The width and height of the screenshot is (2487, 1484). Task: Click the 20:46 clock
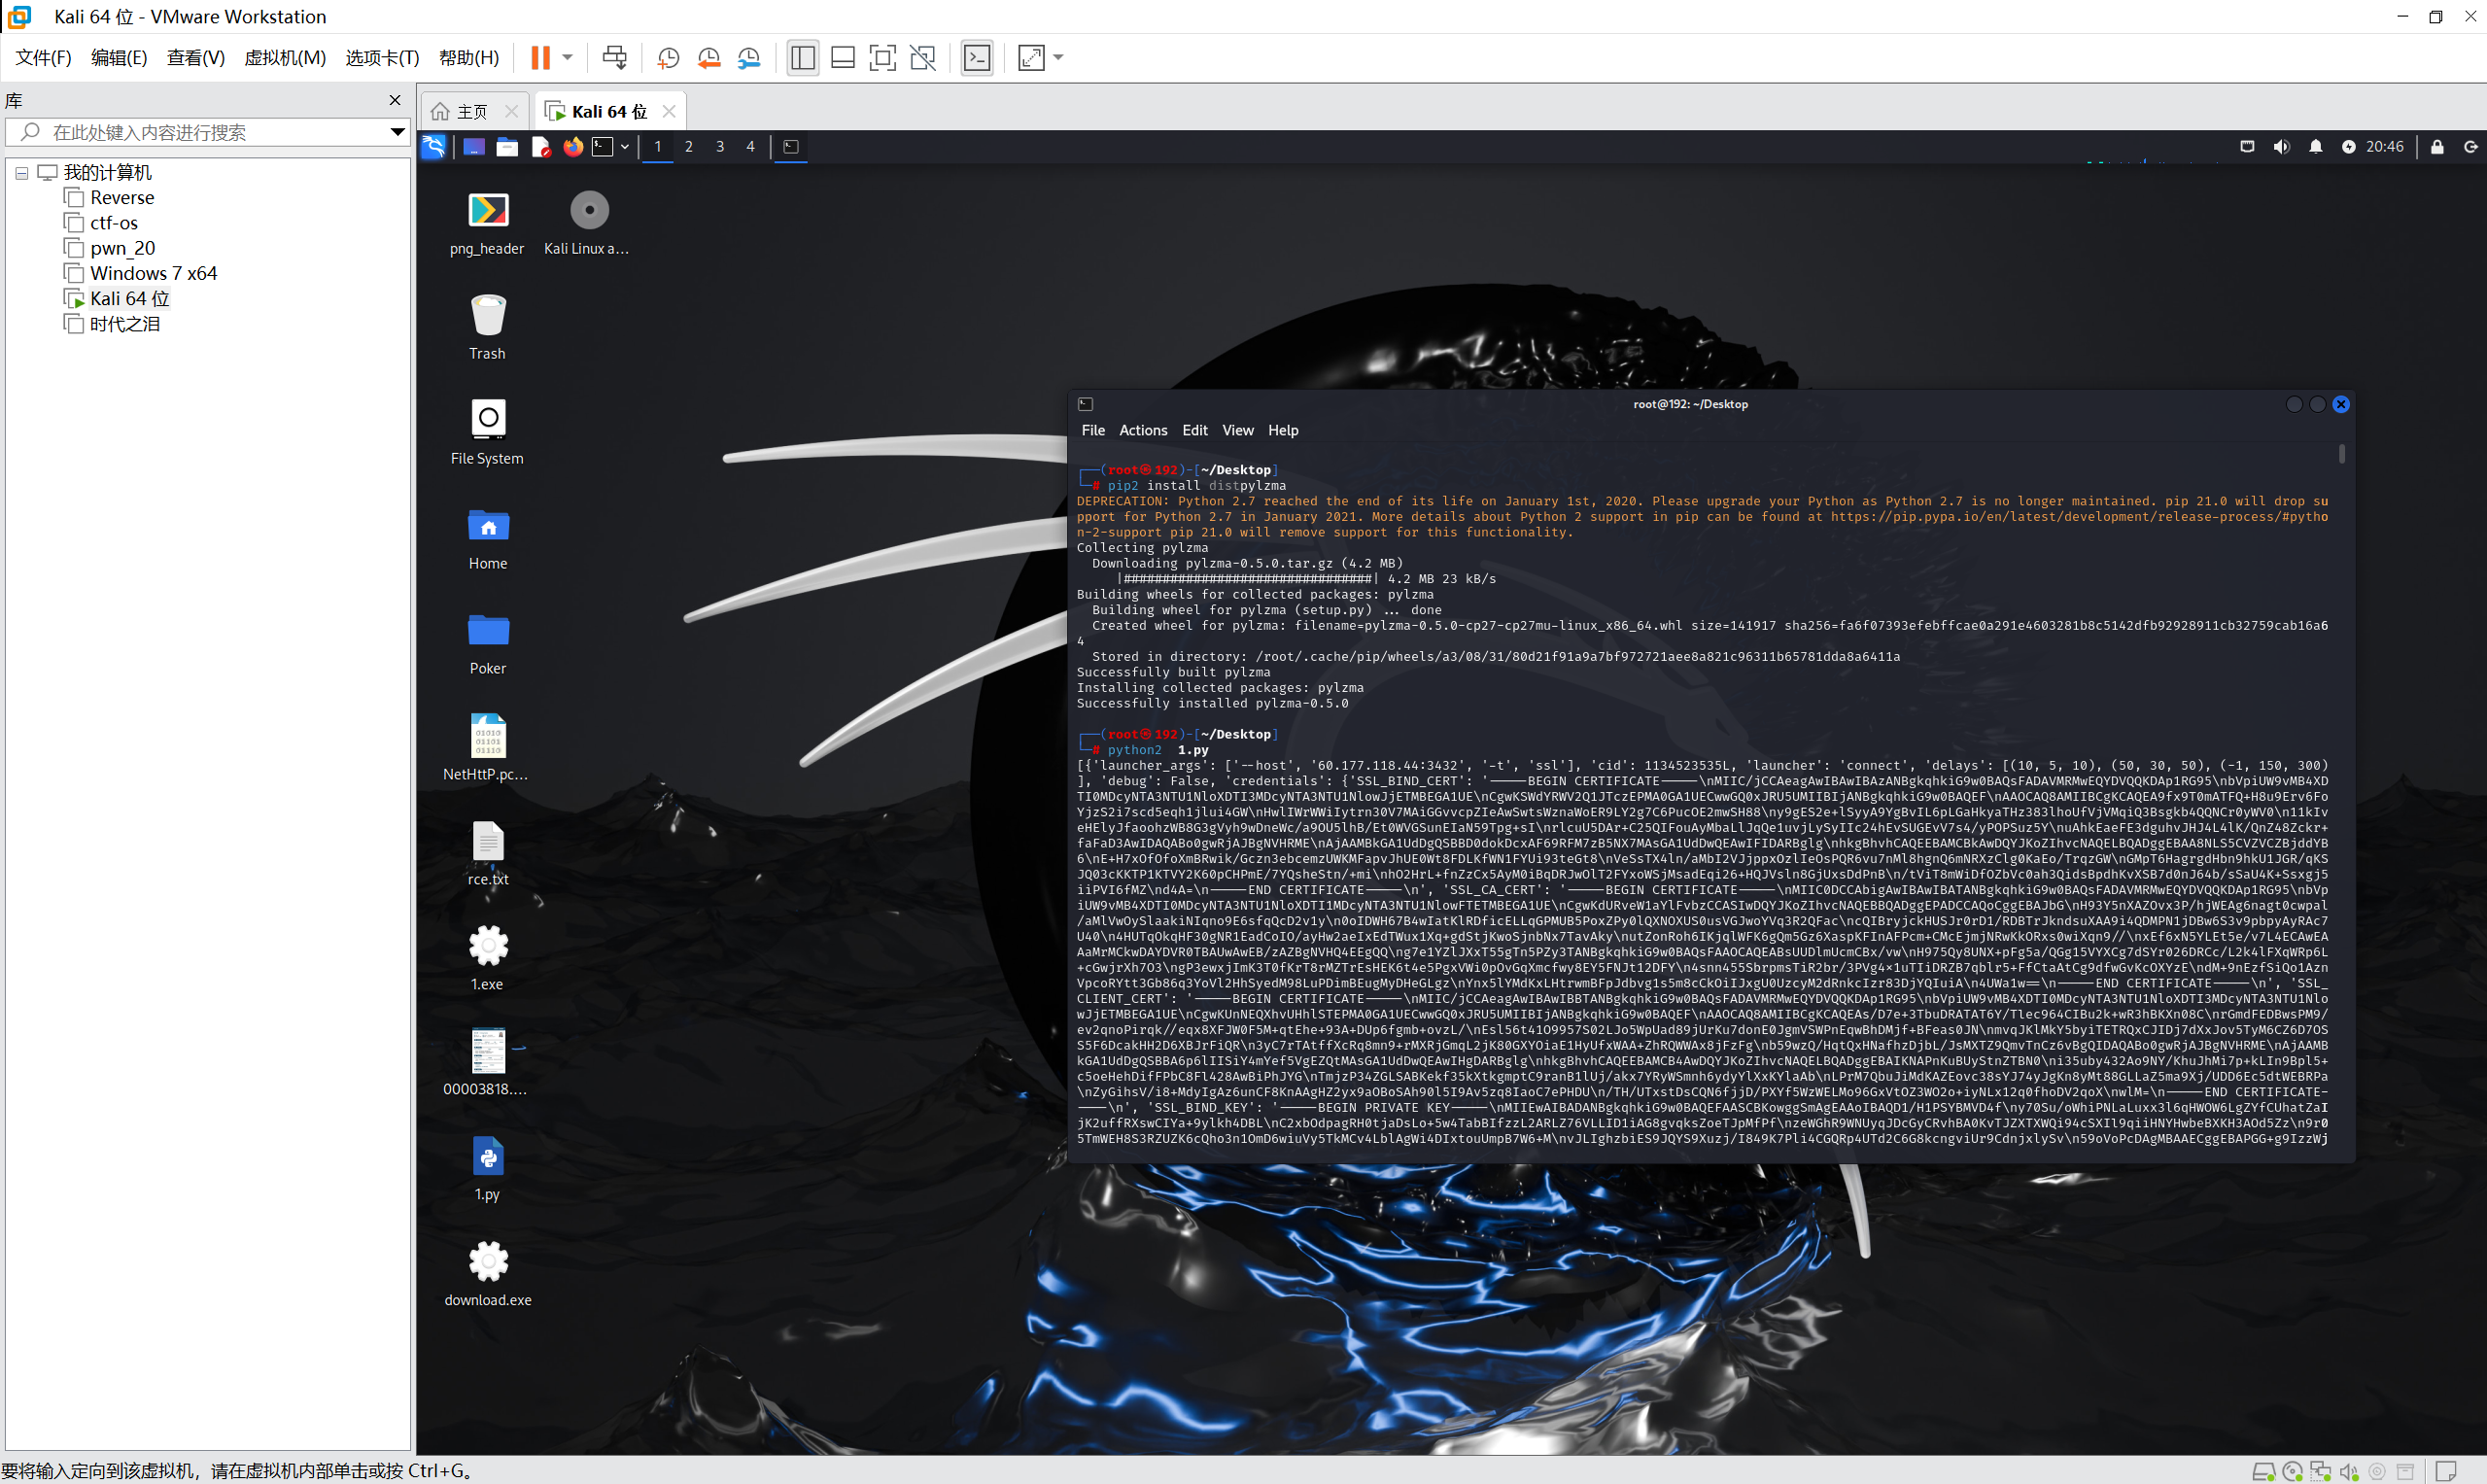(x=2385, y=147)
